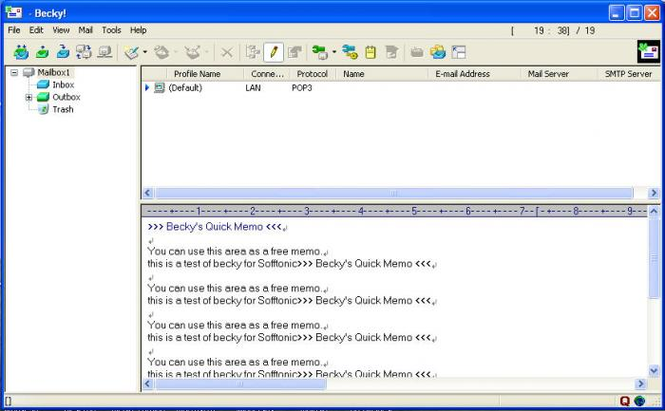
Task: Click up arrow of memo vertical scrollbar
Action: pos(654,211)
